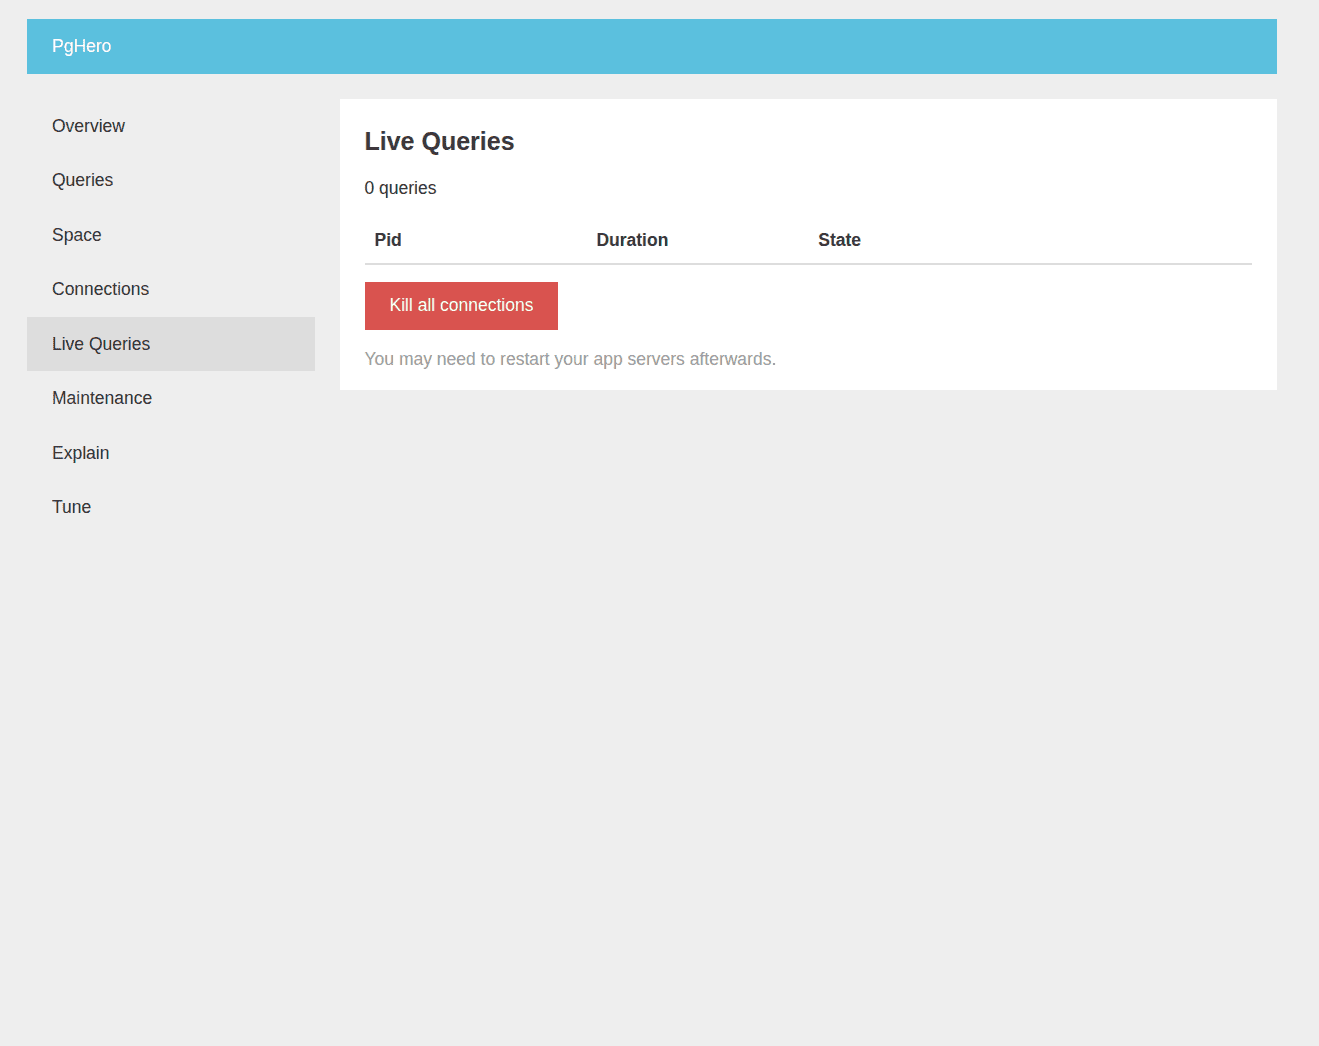This screenshot has width=1319, height=1046.
Task: Select the Live Queries menu item
Action: [x=100, y=343]
